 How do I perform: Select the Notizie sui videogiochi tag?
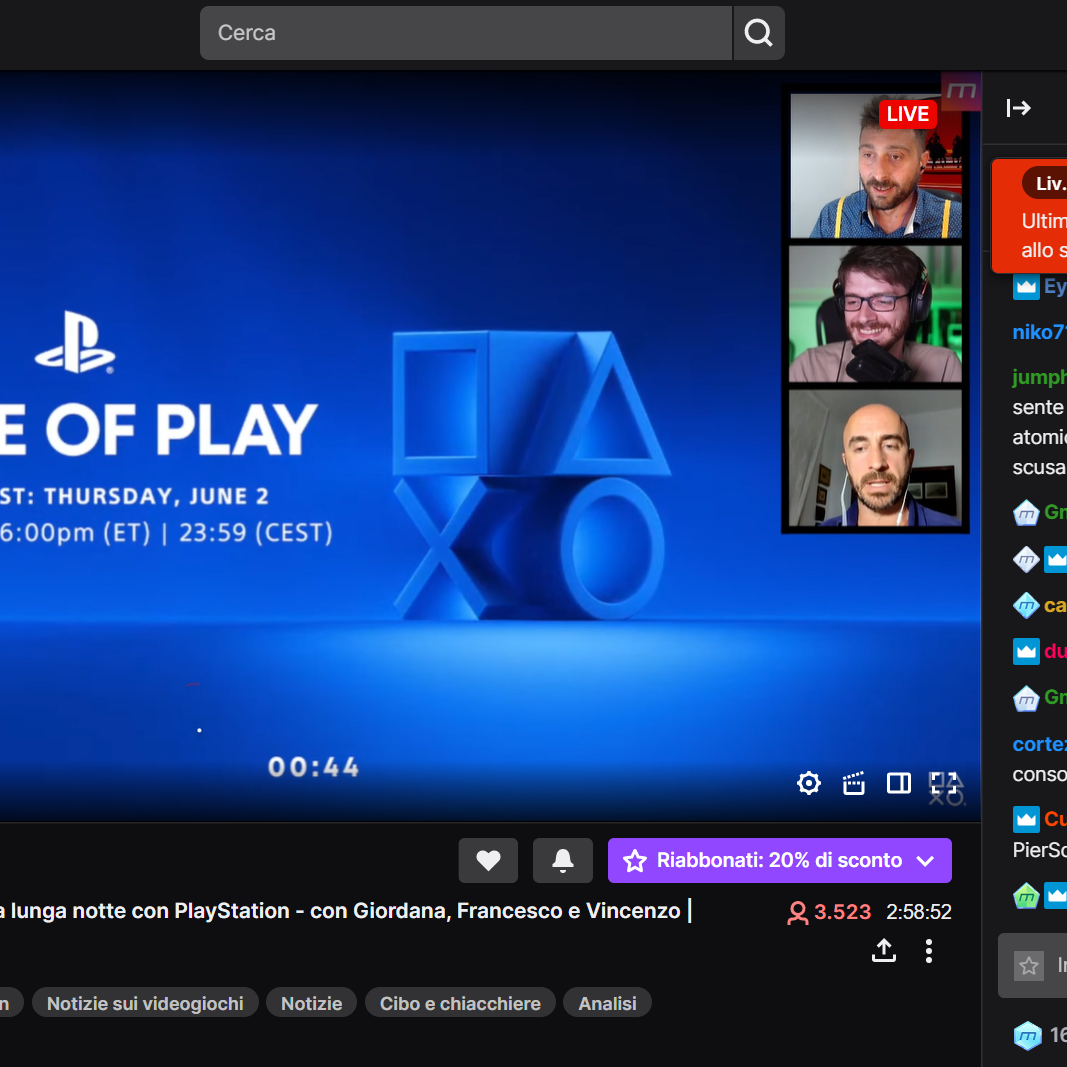click(x=145, y=1003)
